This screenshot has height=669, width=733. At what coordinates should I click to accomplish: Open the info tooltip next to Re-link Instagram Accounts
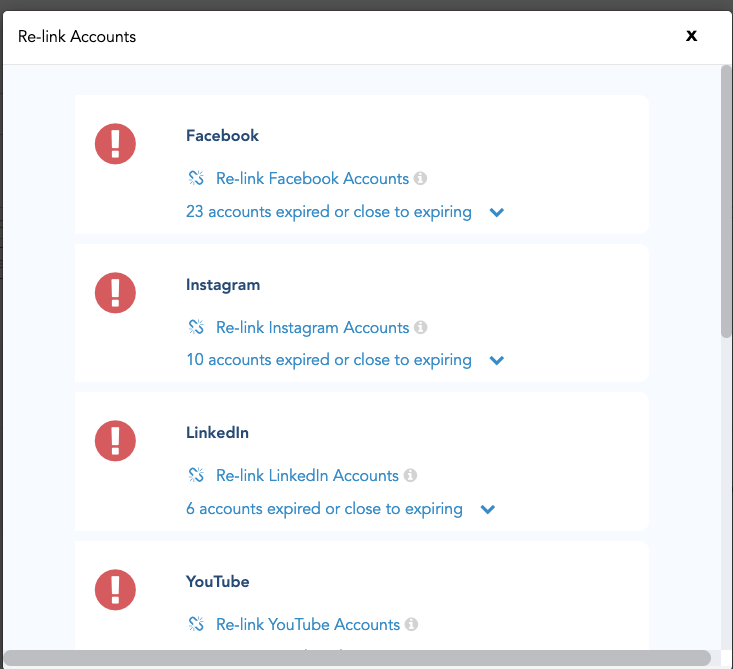[421, 328]
